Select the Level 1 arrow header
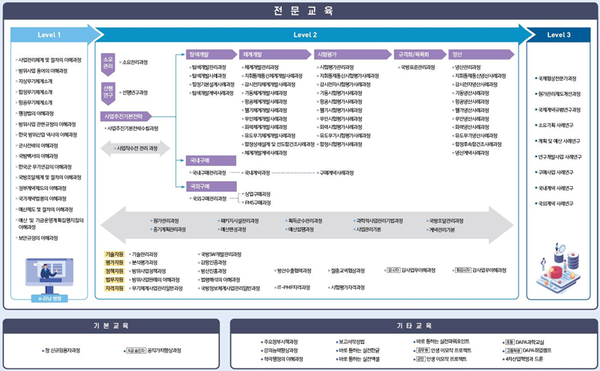Viewport: 600px width, 371px height. [x=56, y=35]
